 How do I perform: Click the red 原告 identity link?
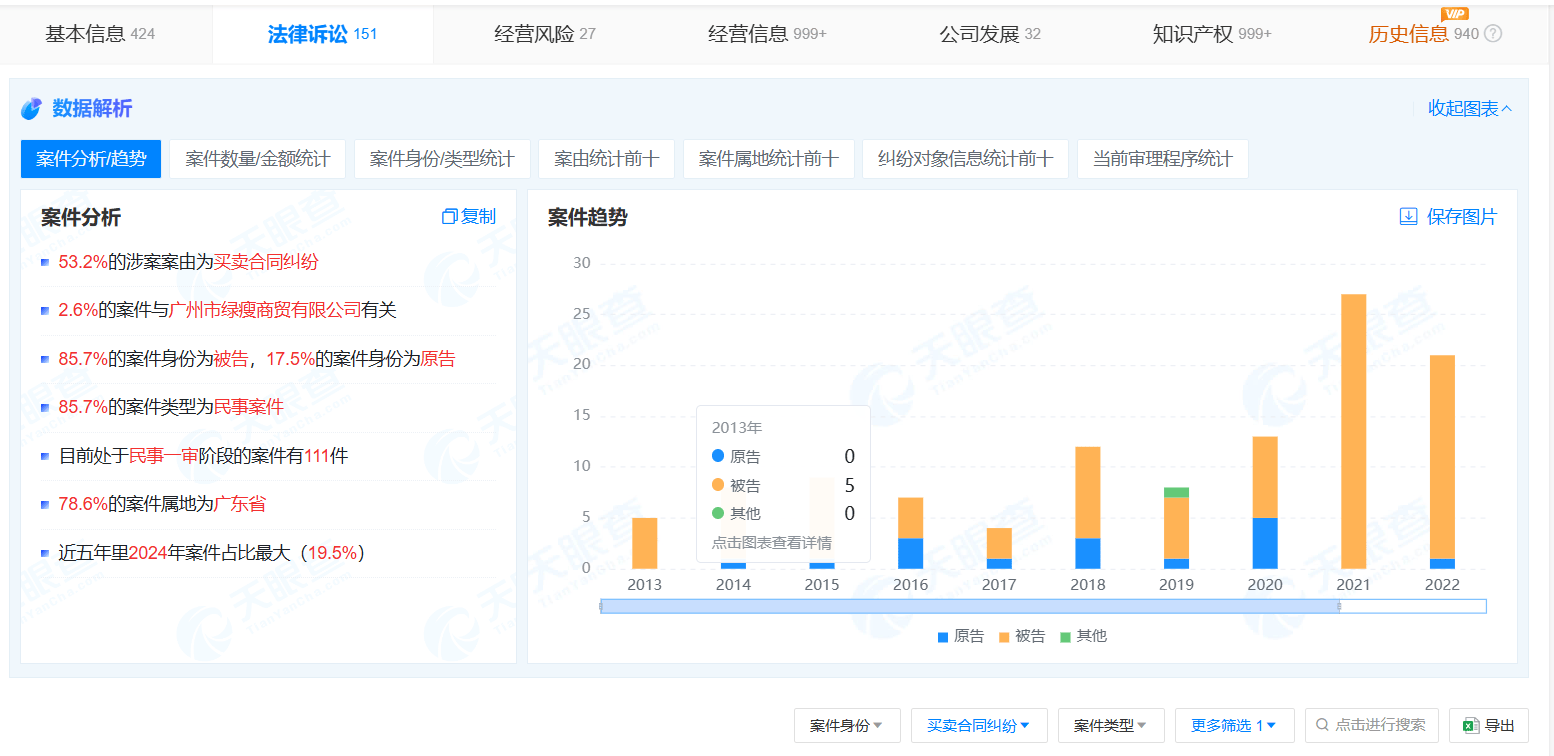(x=438, y=359)
